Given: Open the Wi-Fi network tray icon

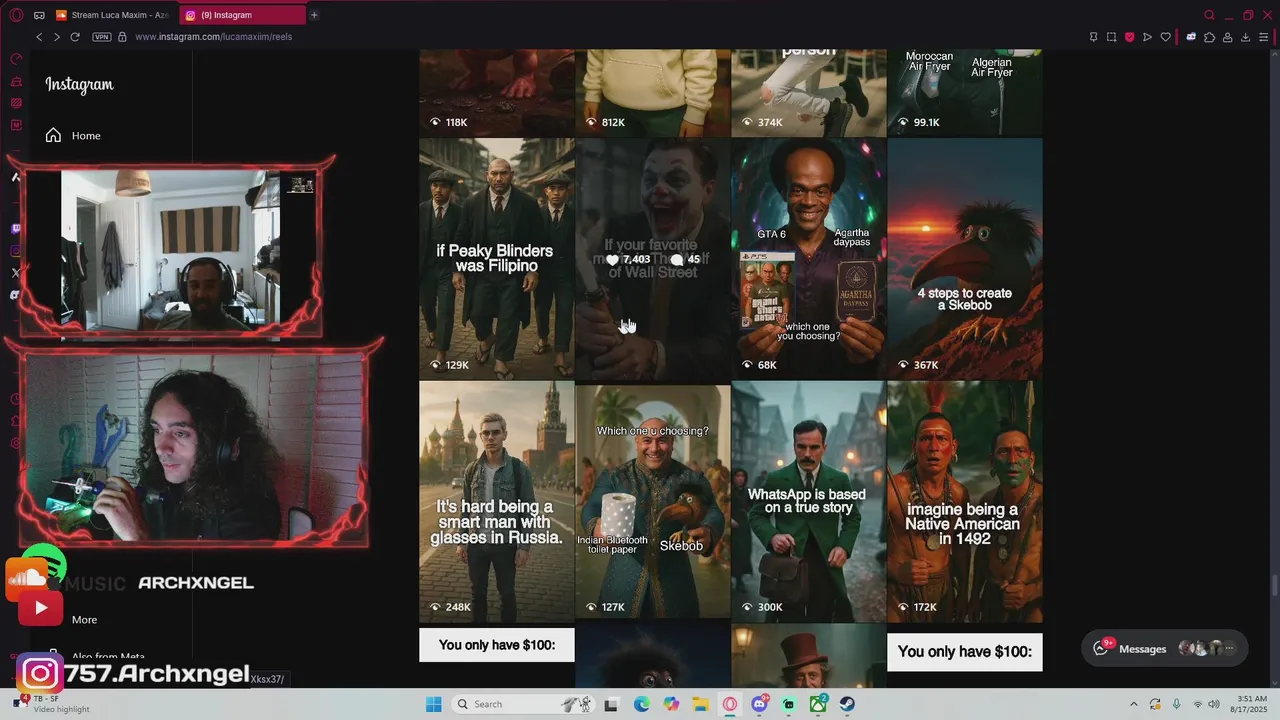Looking at the screenshot, I should point(1198,704).
